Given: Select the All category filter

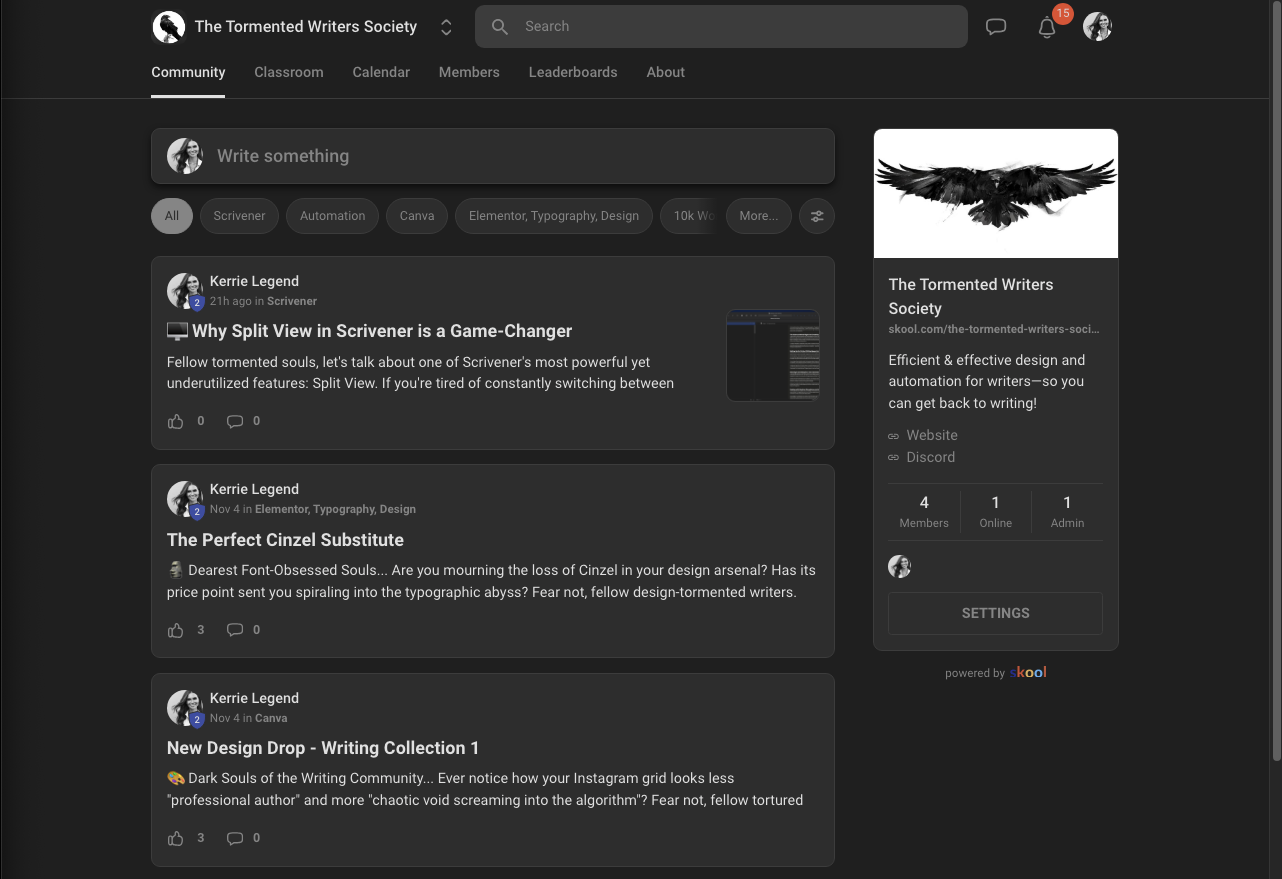Looking at the screenshot, I should pos(172,216).
